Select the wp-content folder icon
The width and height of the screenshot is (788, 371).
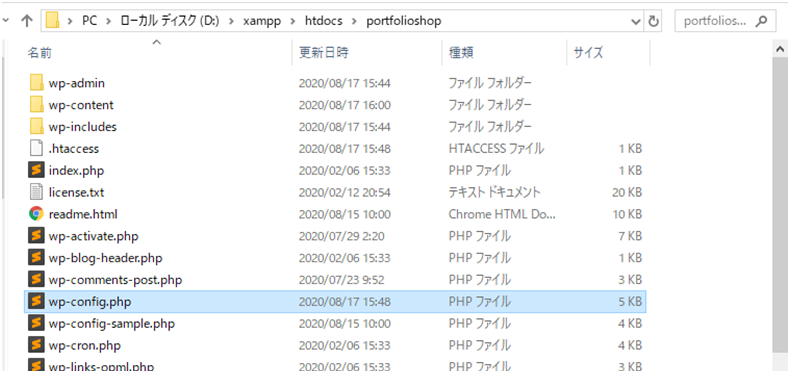[x=37, y=105]
